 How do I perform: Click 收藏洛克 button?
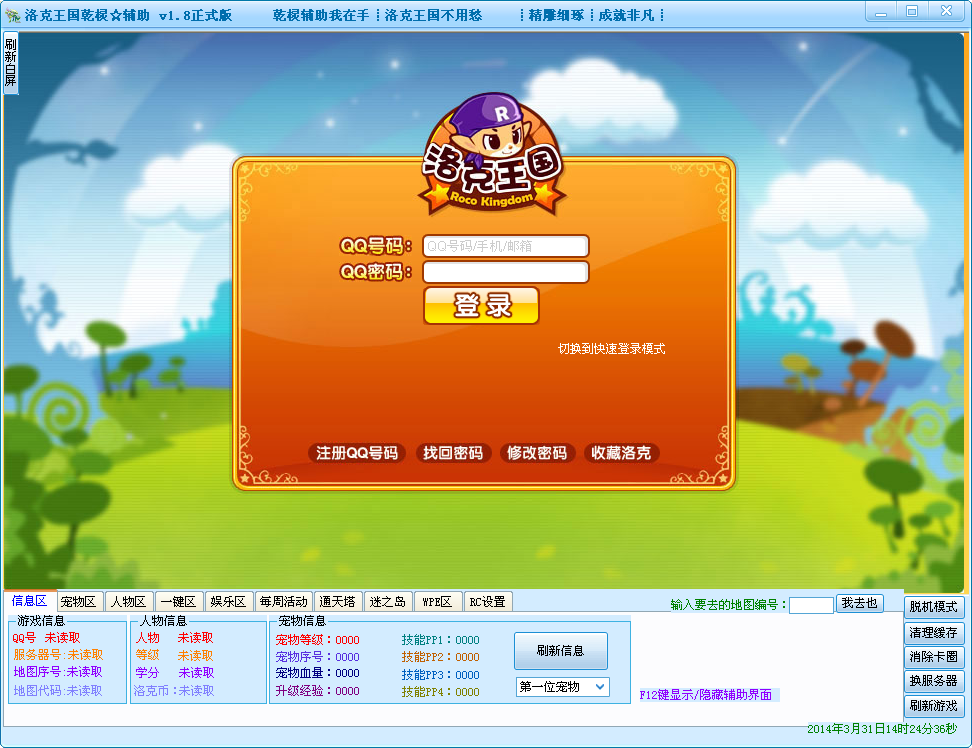coord(621,453)
